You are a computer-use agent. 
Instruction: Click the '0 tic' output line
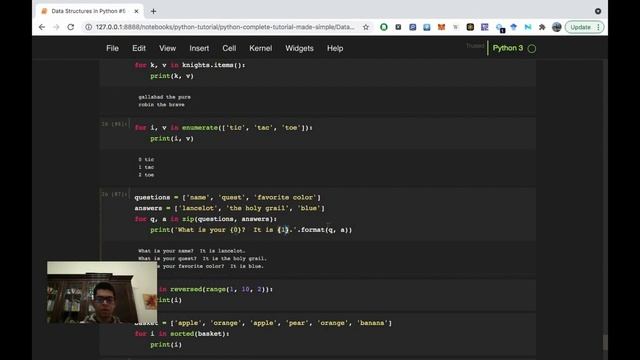click(x=146, y=159)
